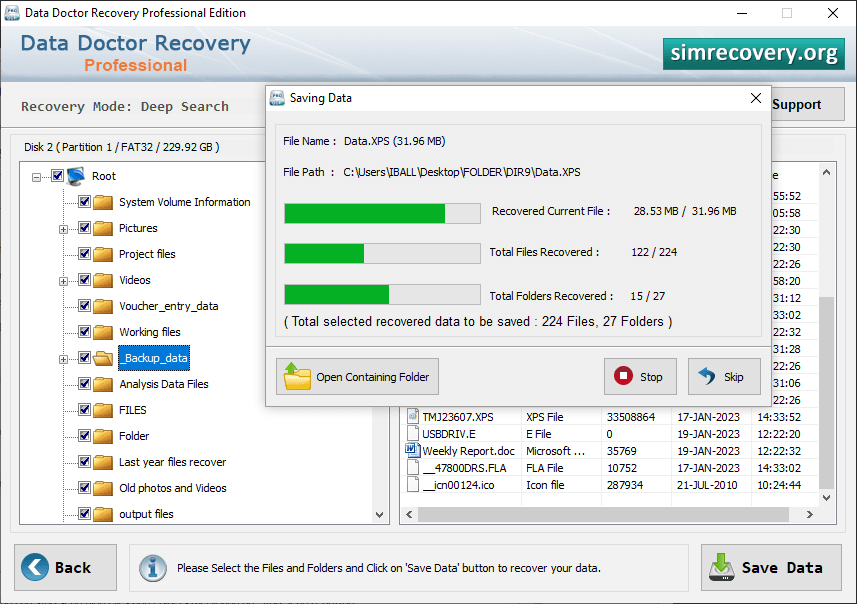Image resolution: width=857 pixels, height=604 pixels.
Task: Click the Saving Data dialog title icon
Action: tap(277, 98)
